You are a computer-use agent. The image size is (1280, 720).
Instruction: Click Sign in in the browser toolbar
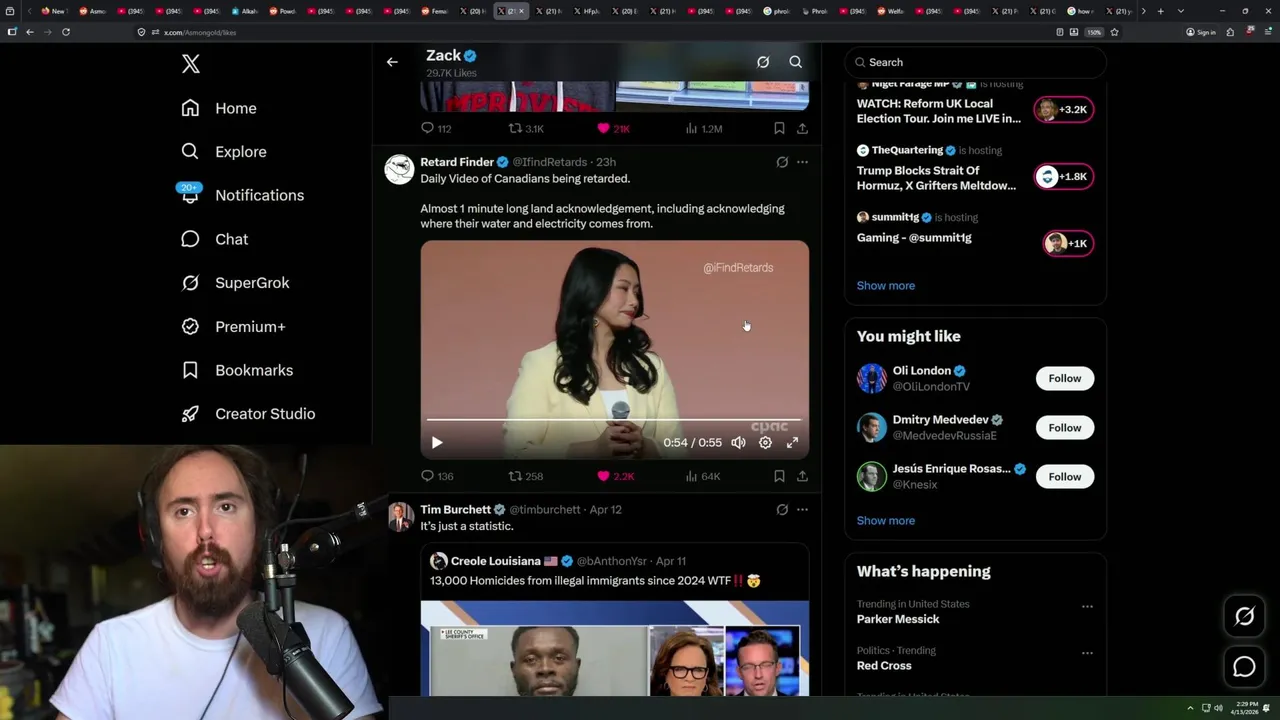point(1201,32)
